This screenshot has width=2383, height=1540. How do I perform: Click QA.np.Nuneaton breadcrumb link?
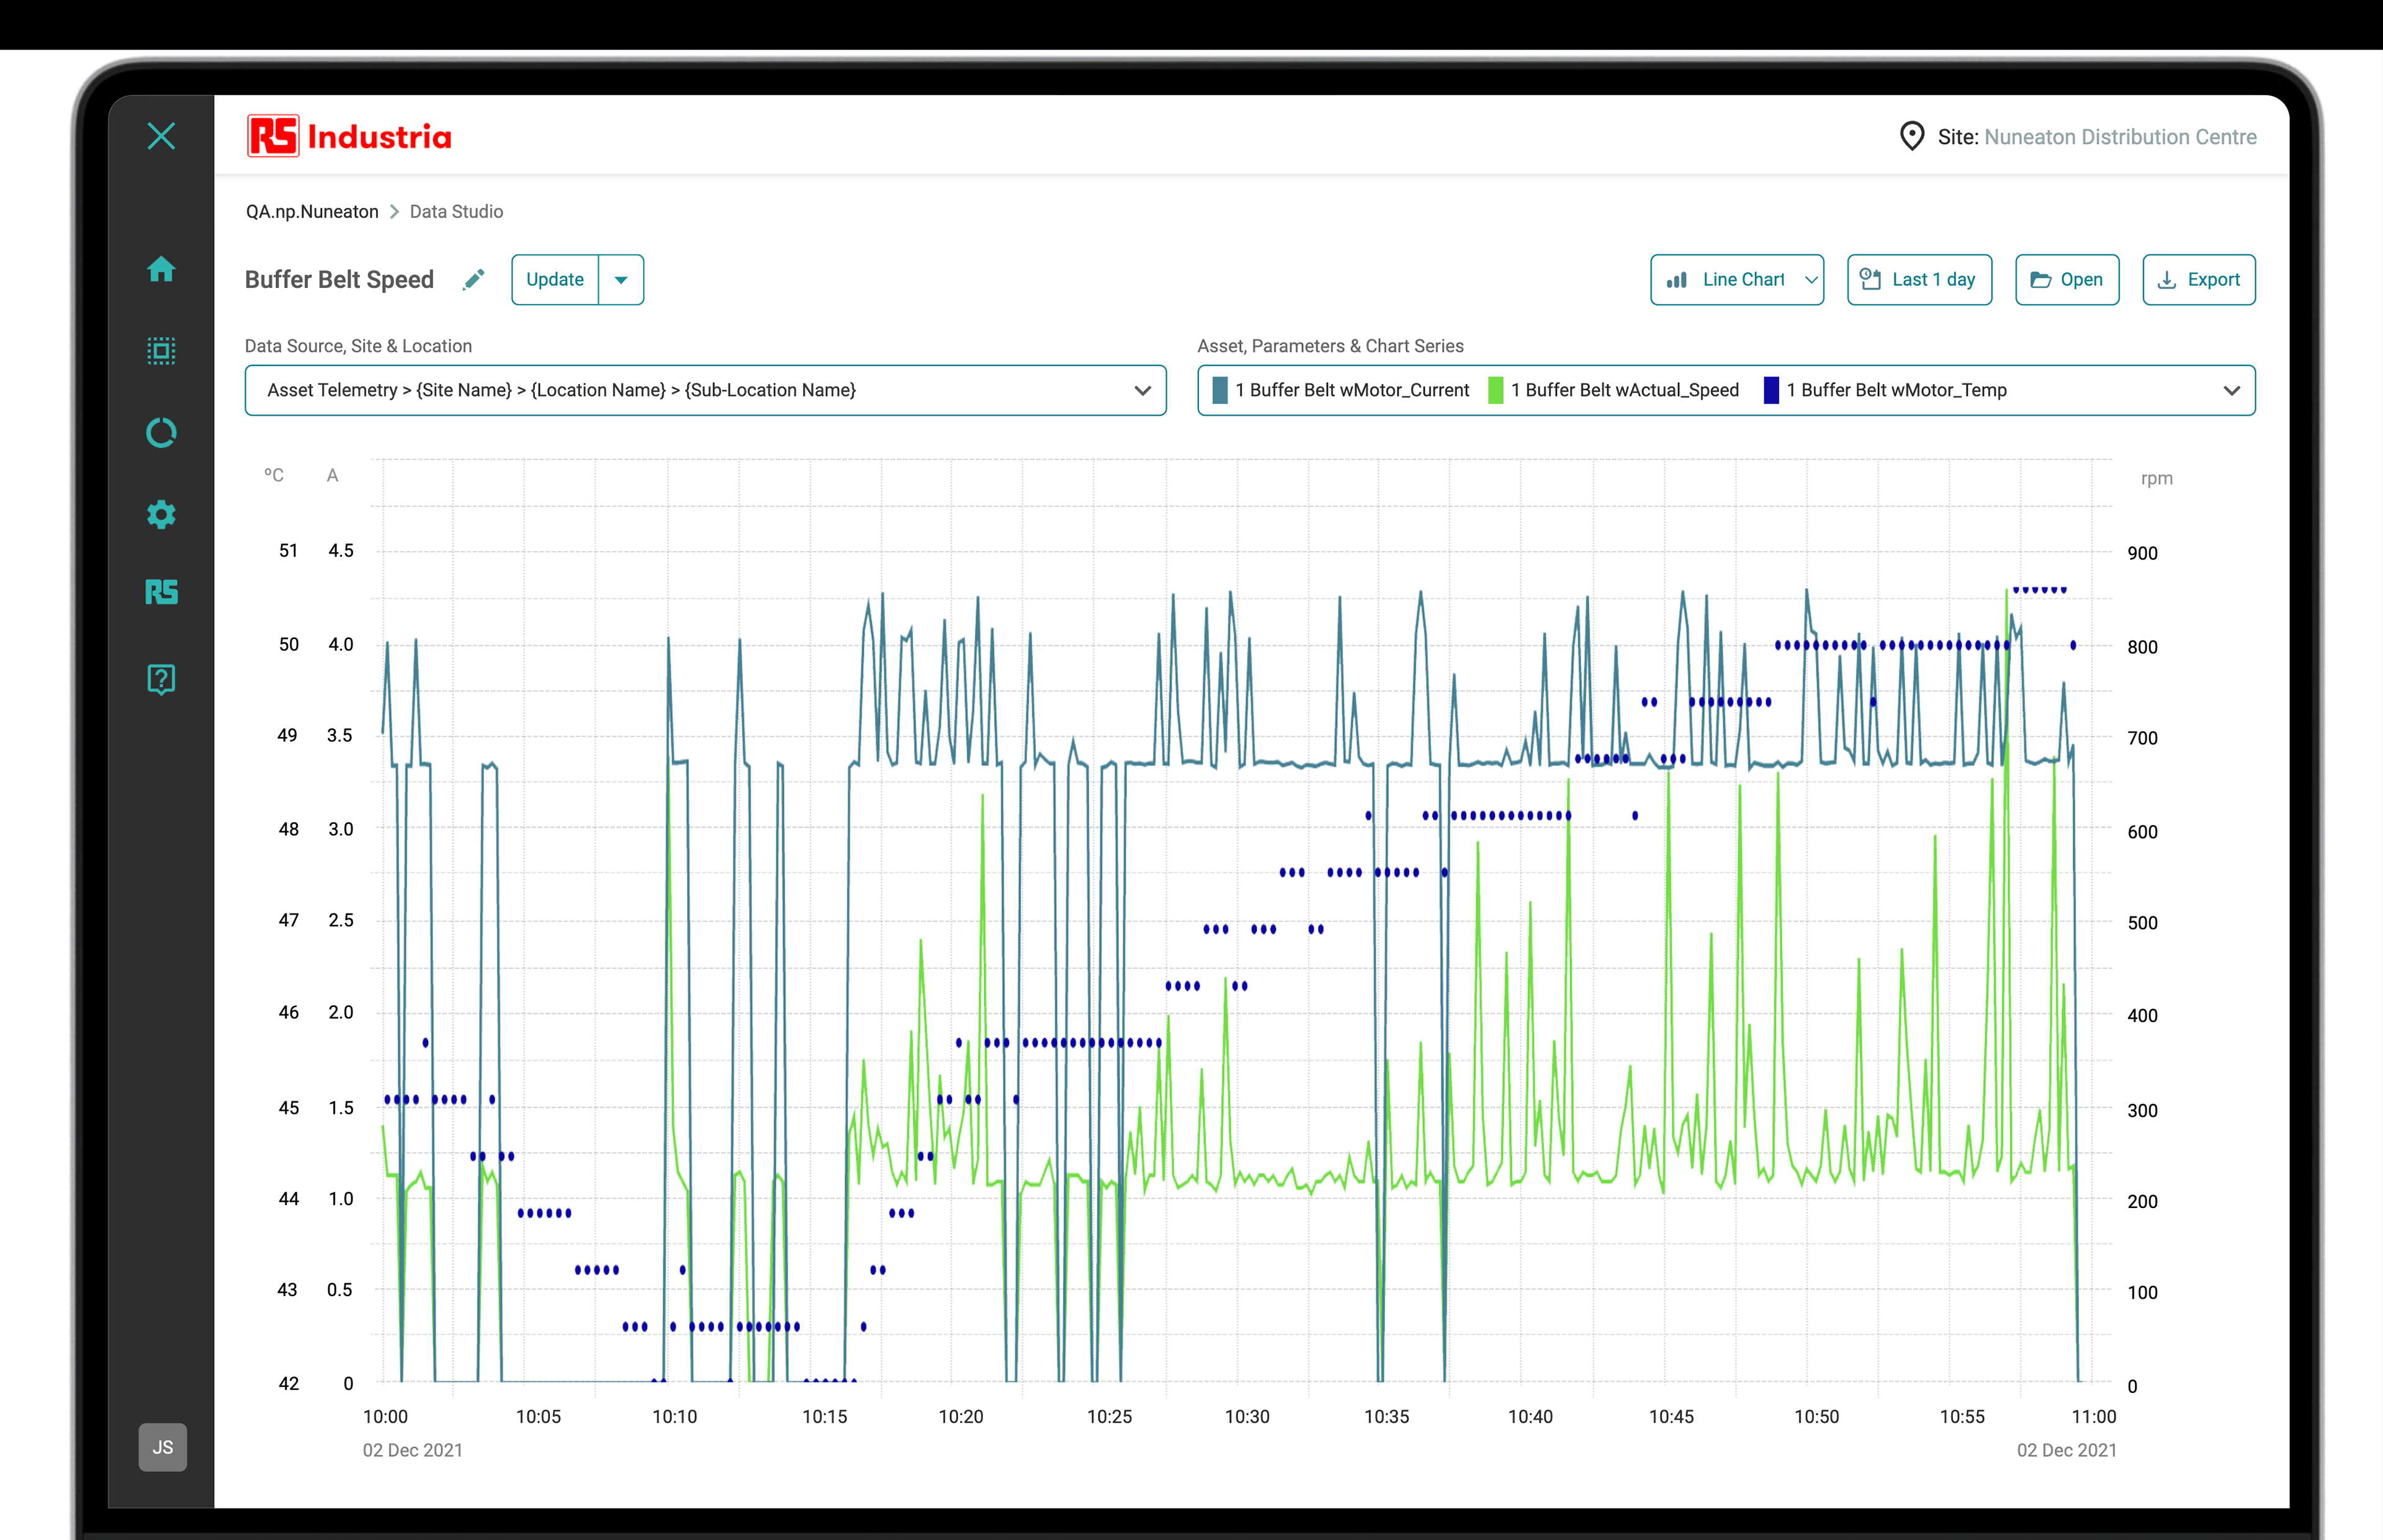click(x=312, y=212)
